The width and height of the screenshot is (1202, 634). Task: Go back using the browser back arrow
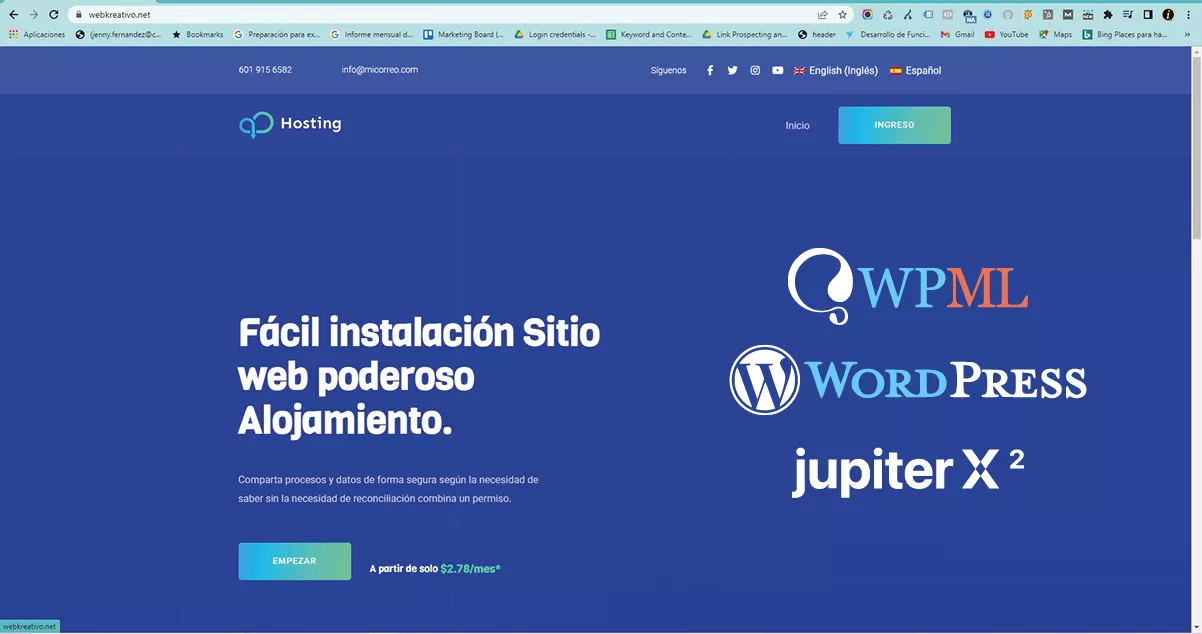click(13, 15)
